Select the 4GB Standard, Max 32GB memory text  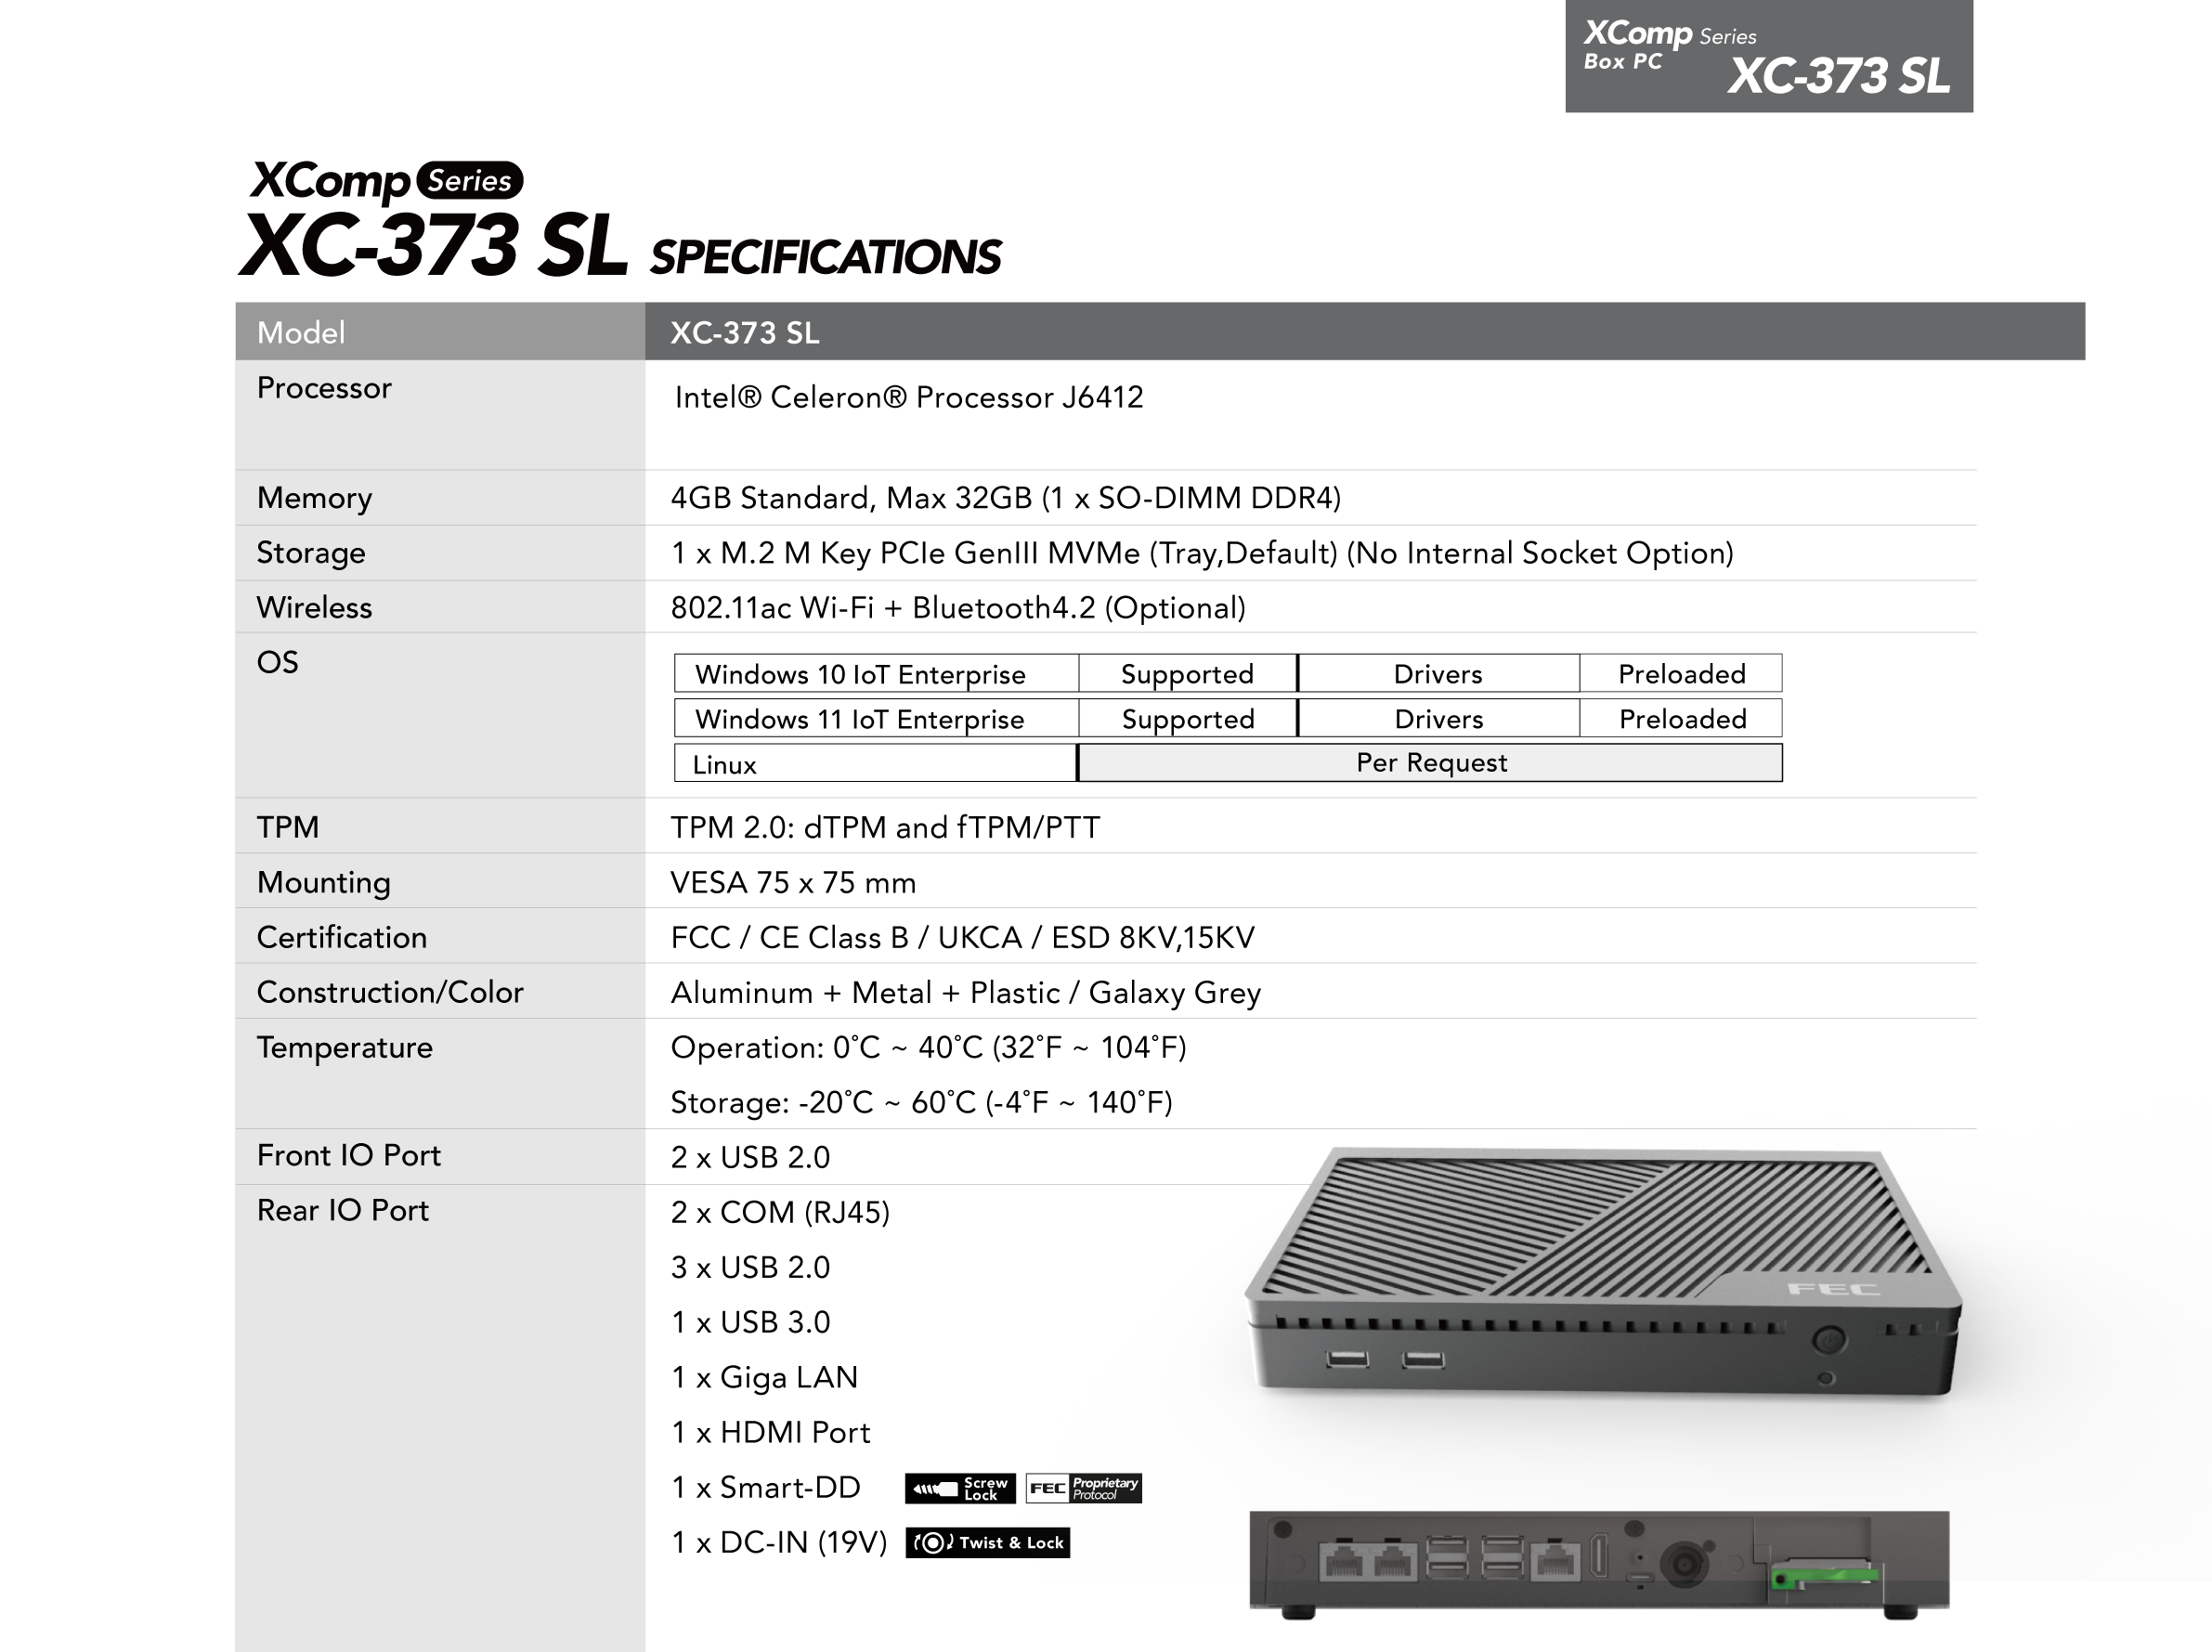tap(1006, 498)
